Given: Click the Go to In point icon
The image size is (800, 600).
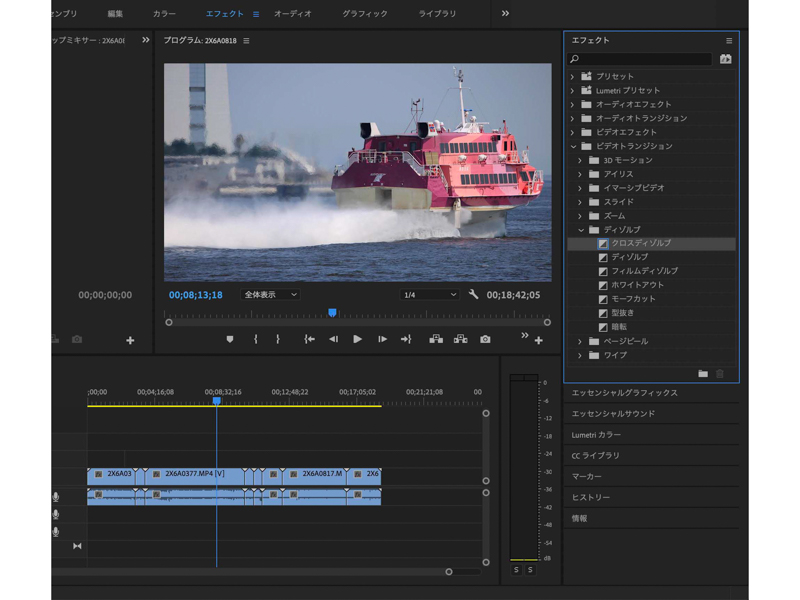Looking at the screenshot, I should tap(309, 339).
